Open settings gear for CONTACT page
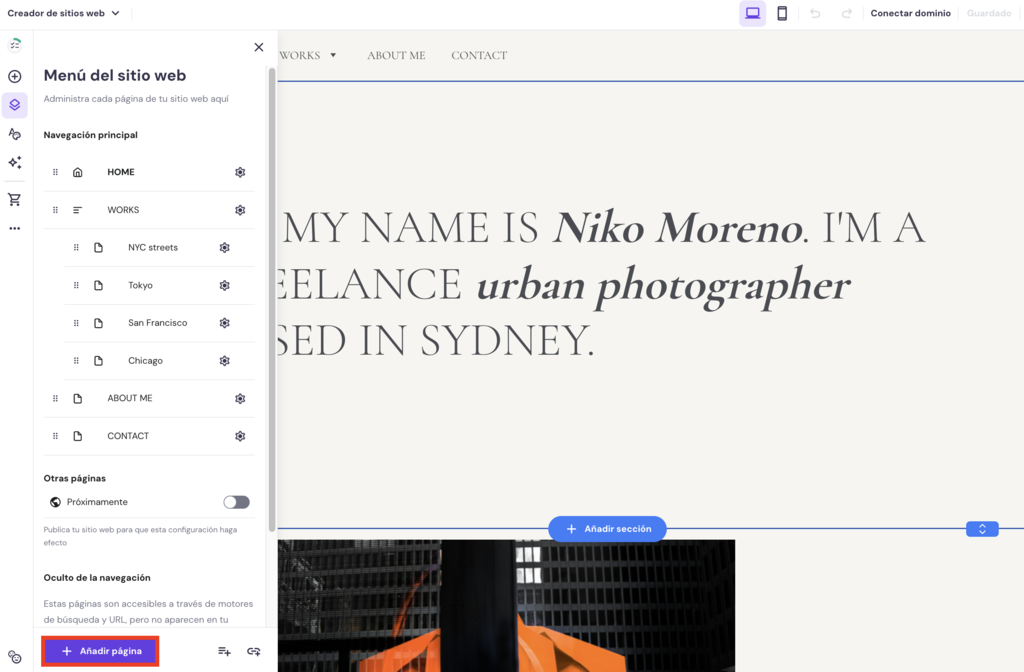This screenshot has width=1024, height=672. tap(240, 436)
